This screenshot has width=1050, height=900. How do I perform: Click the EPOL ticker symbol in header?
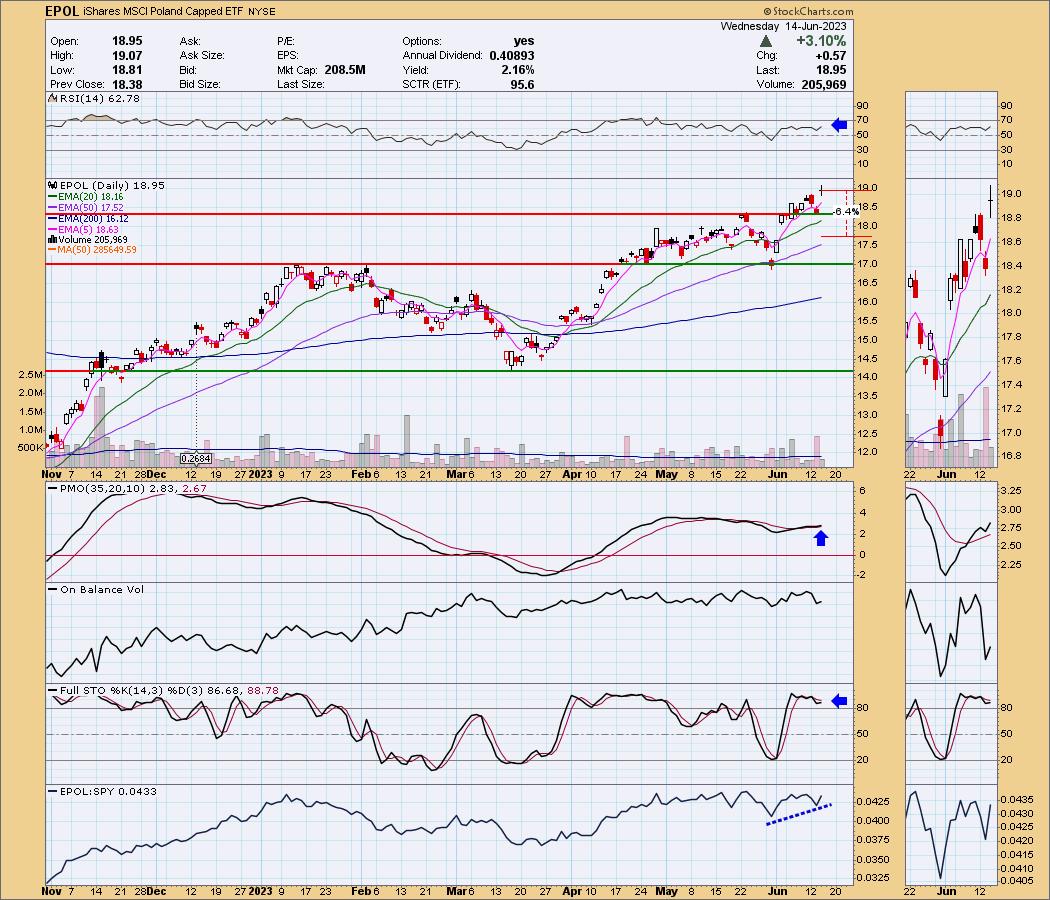pos(62,11)
